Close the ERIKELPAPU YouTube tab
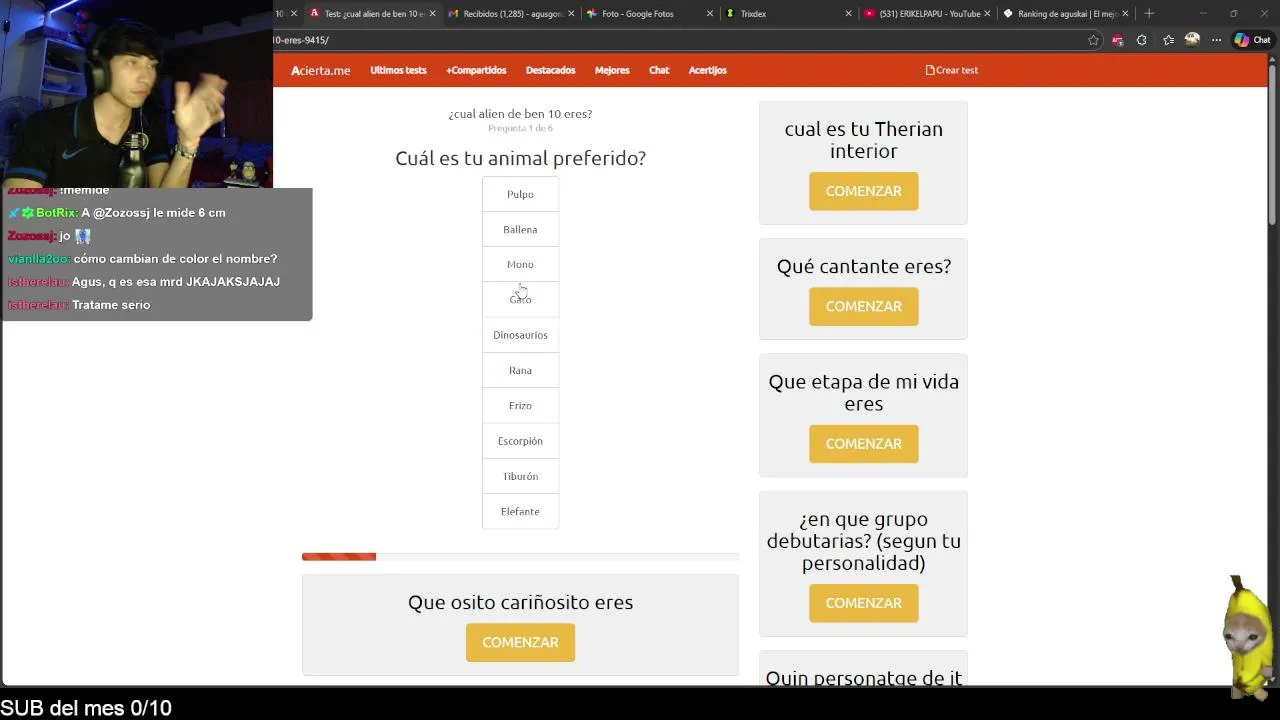The width and height of the screenshot is (1280, 720). click(987, 14)
